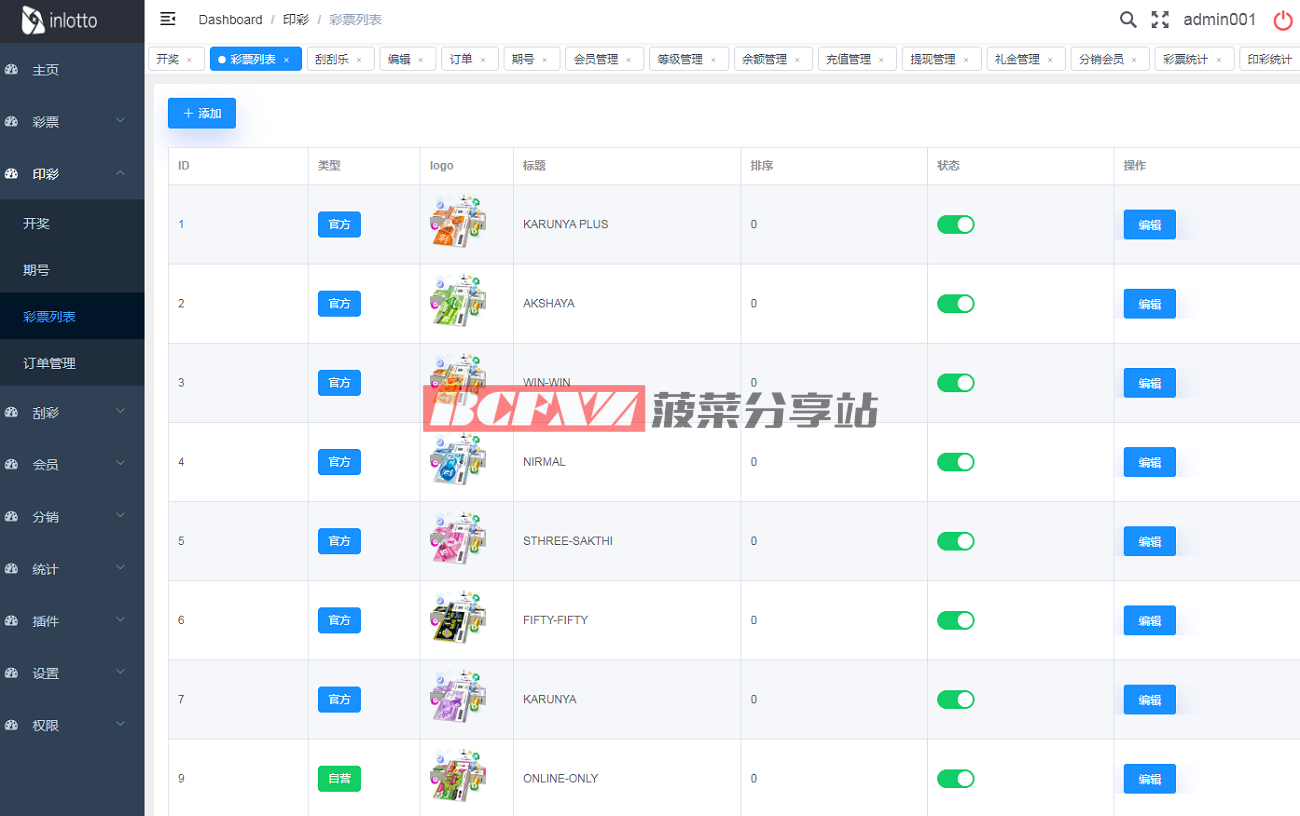Click the FIFTY-FIFTY logo thumbnail
This screenshot has width=1300, height=816.
point(458,620)
